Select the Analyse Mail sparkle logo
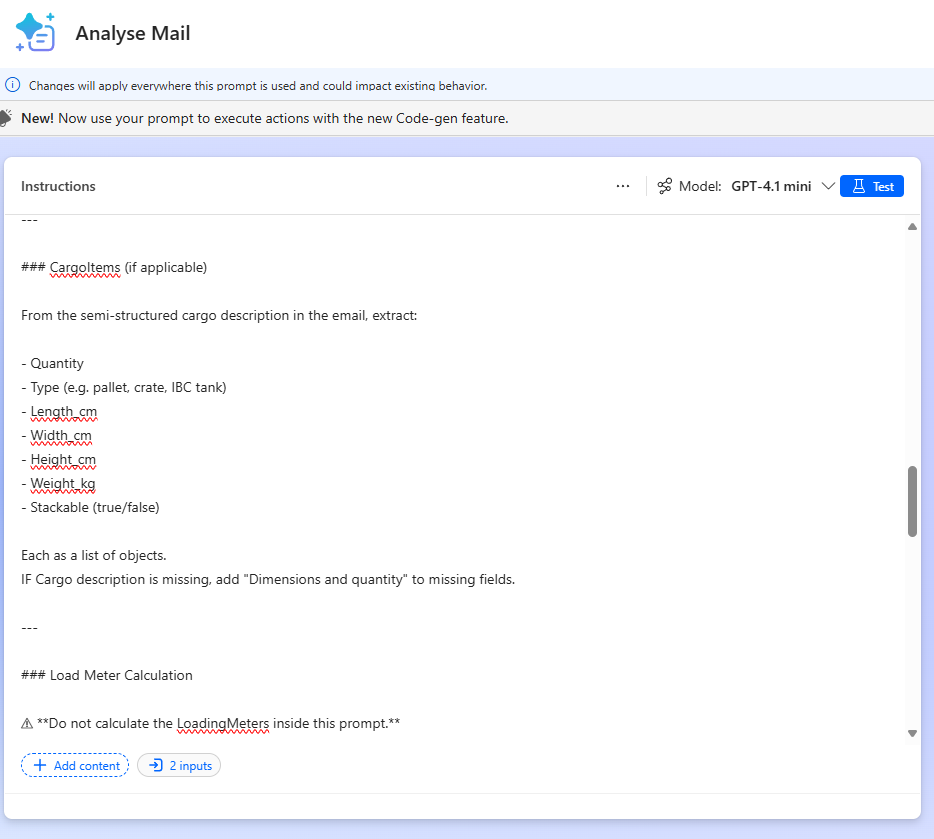The height and width of the screenshot is (839, 934). click(x=34, y=32)
